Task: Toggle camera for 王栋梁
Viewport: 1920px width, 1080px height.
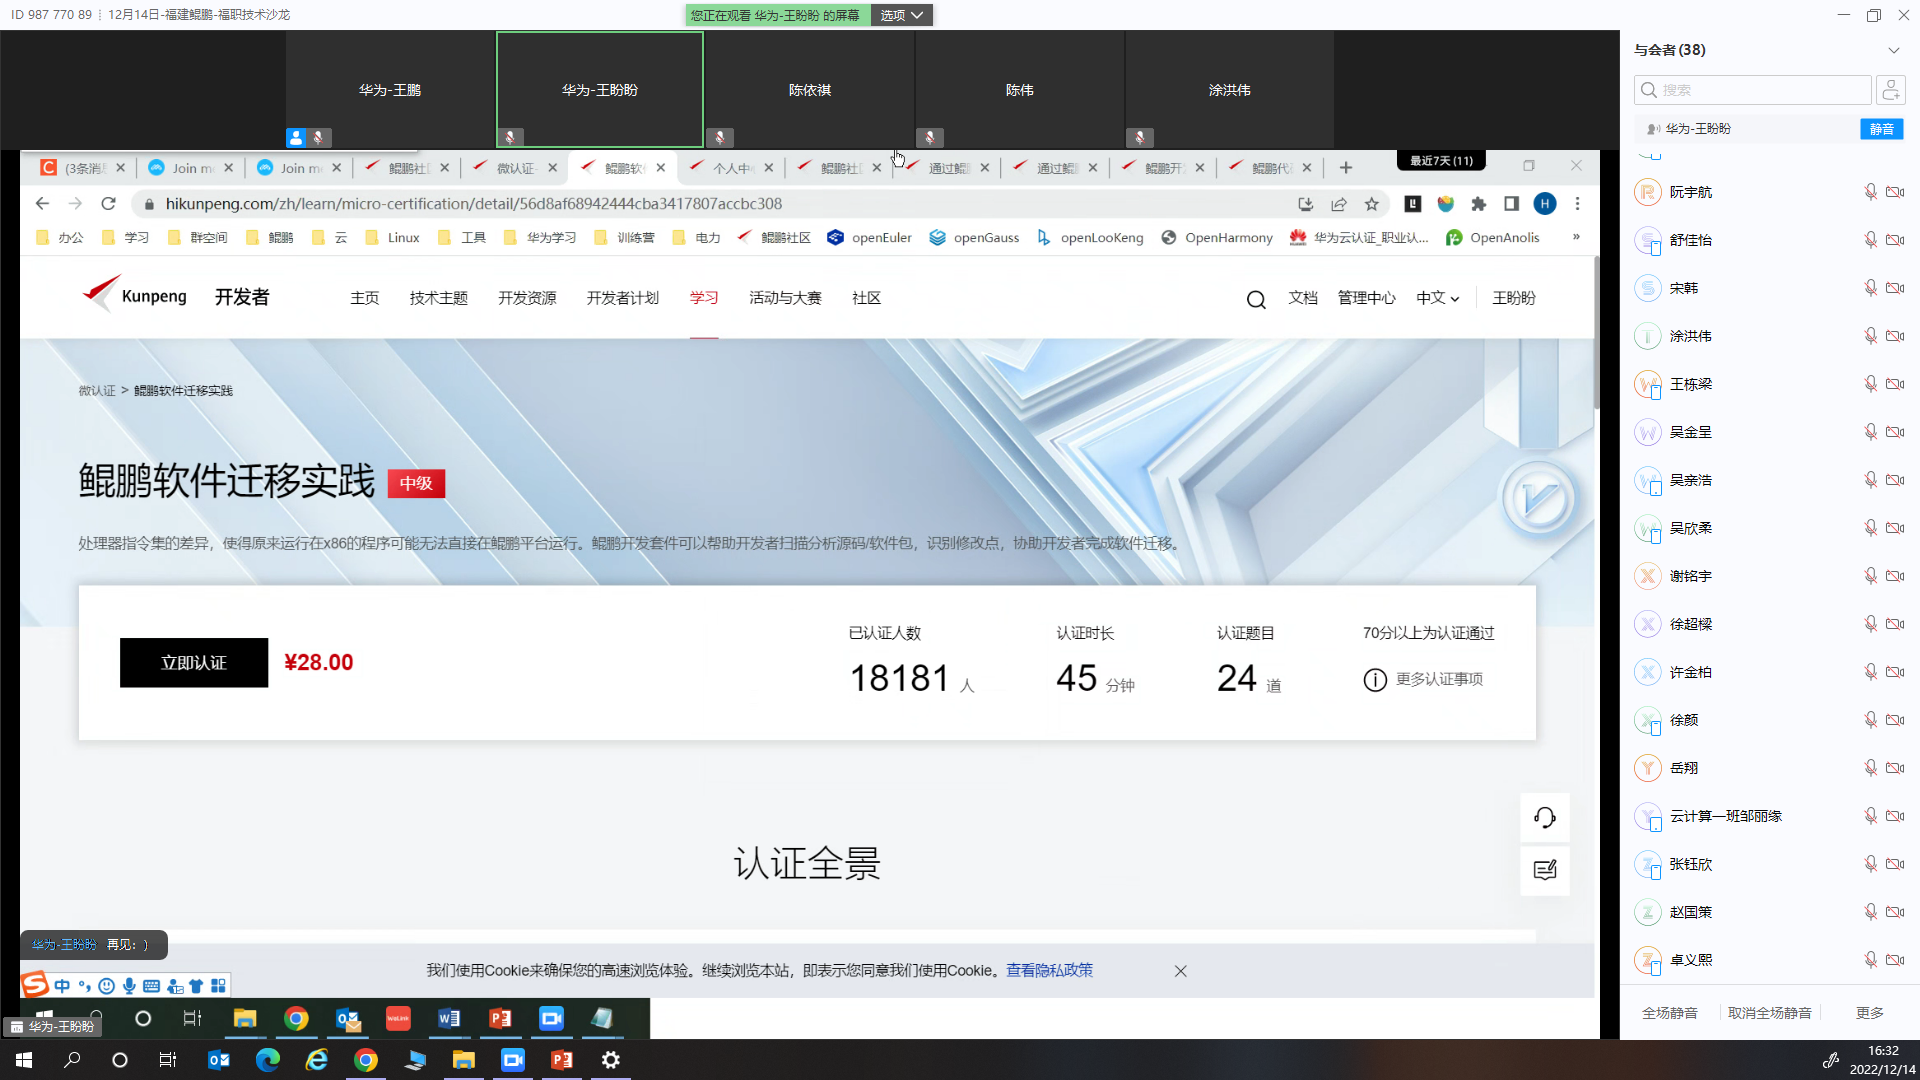Action: pyautogui.click(x=1895, y=384)
